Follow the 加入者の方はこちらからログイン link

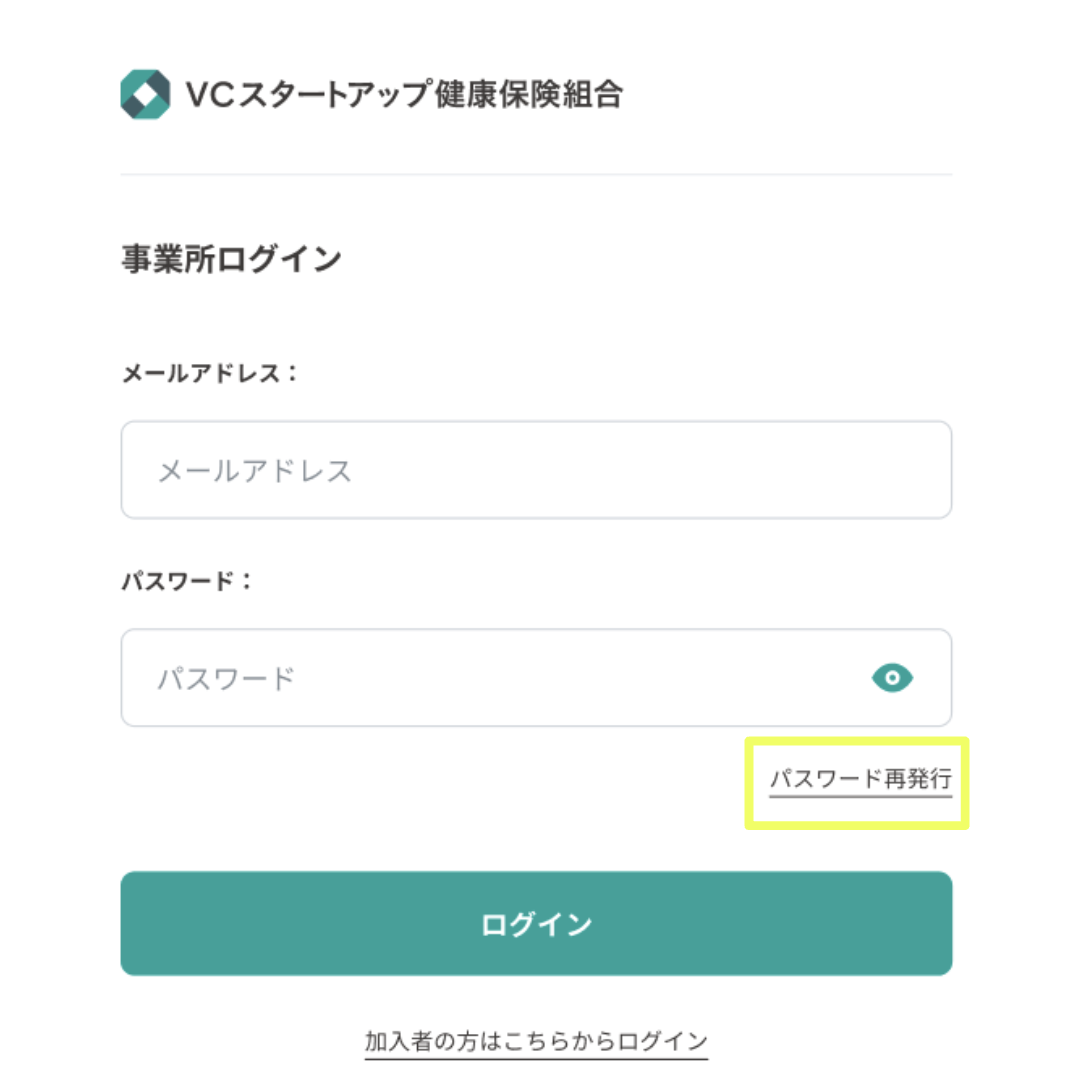pyautogui.click(x=536, y=1040)
